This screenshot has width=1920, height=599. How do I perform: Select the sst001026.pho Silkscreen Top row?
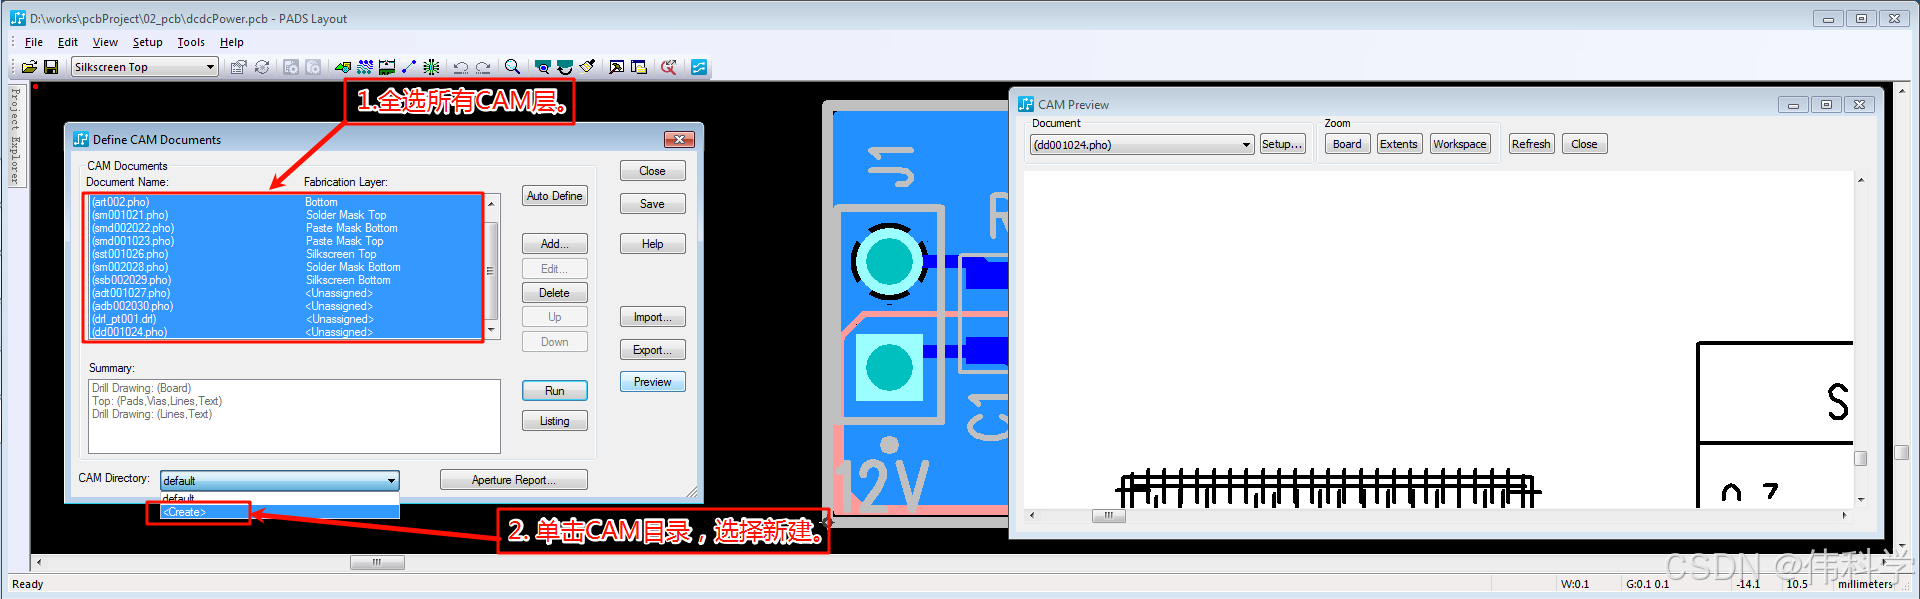pos(285,254)
